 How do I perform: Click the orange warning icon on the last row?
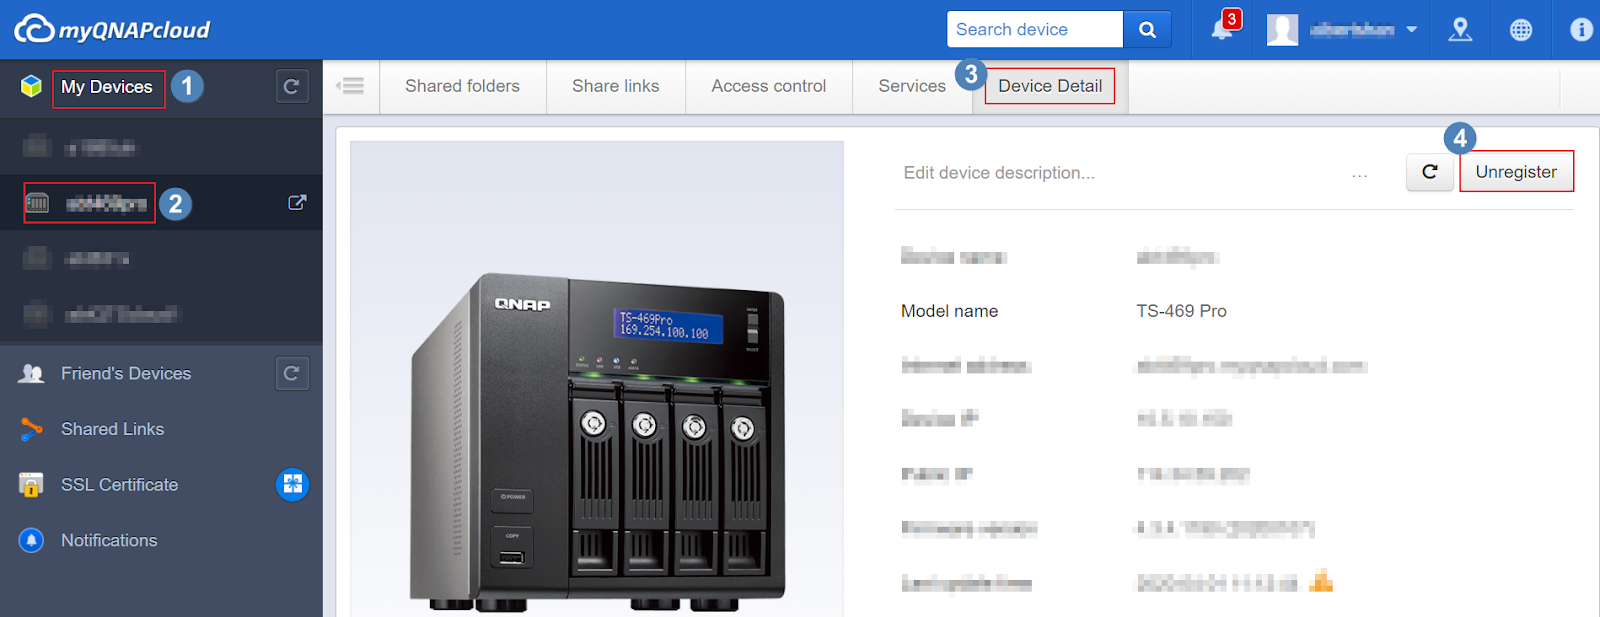coord(1321,581)
